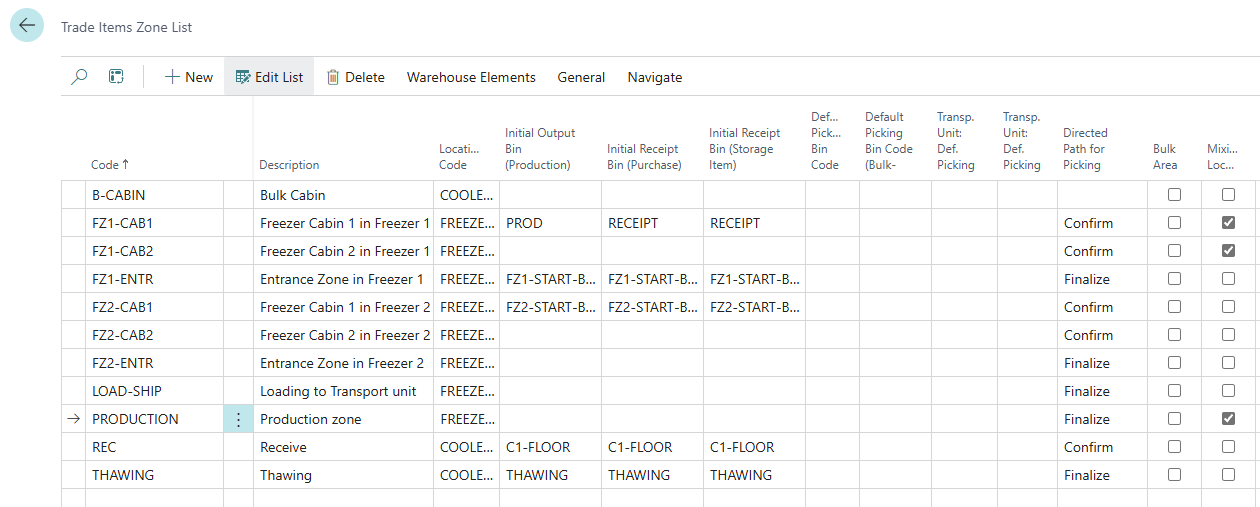Click the list view layout icon
The height and width of the screenshot is (507, 1260).
[x=116, y=77]
